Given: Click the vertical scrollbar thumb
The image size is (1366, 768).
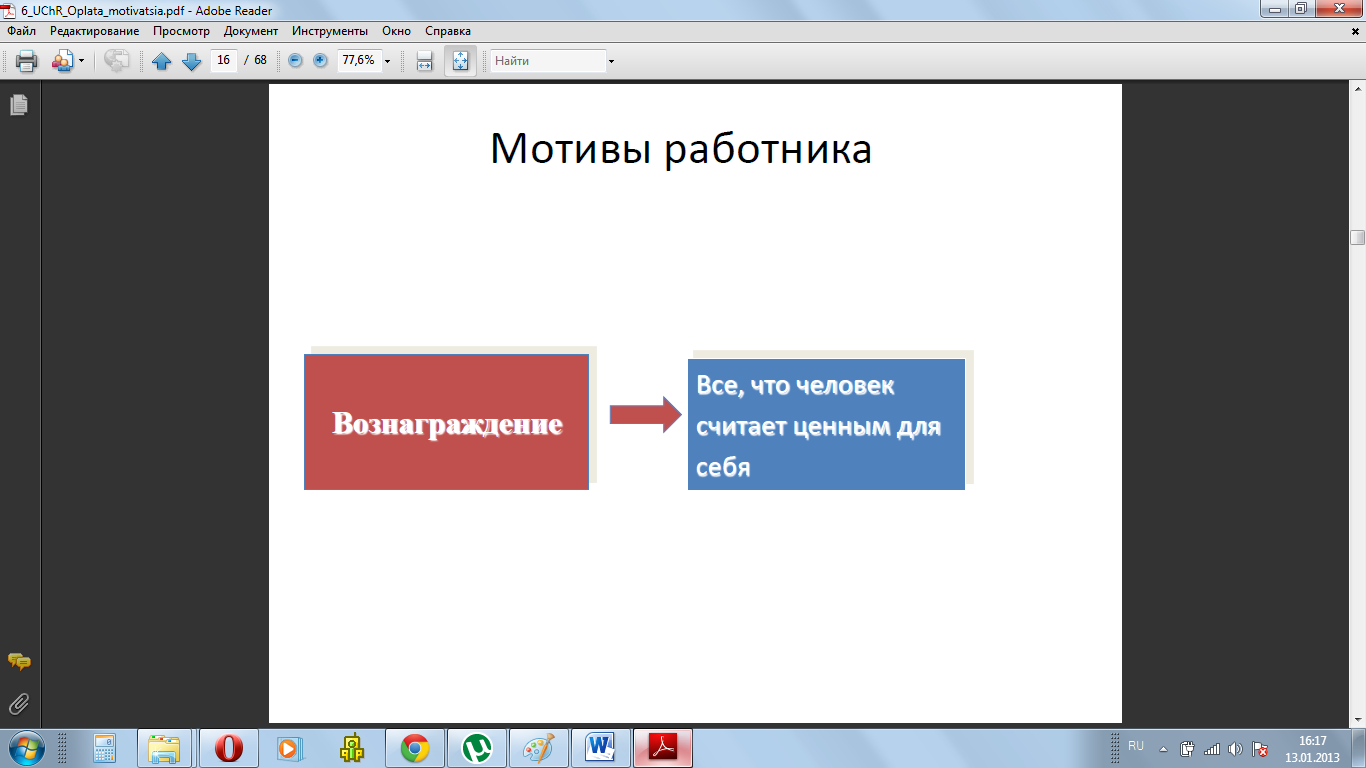Looking at the screenshot, I should click(1357, 237).
